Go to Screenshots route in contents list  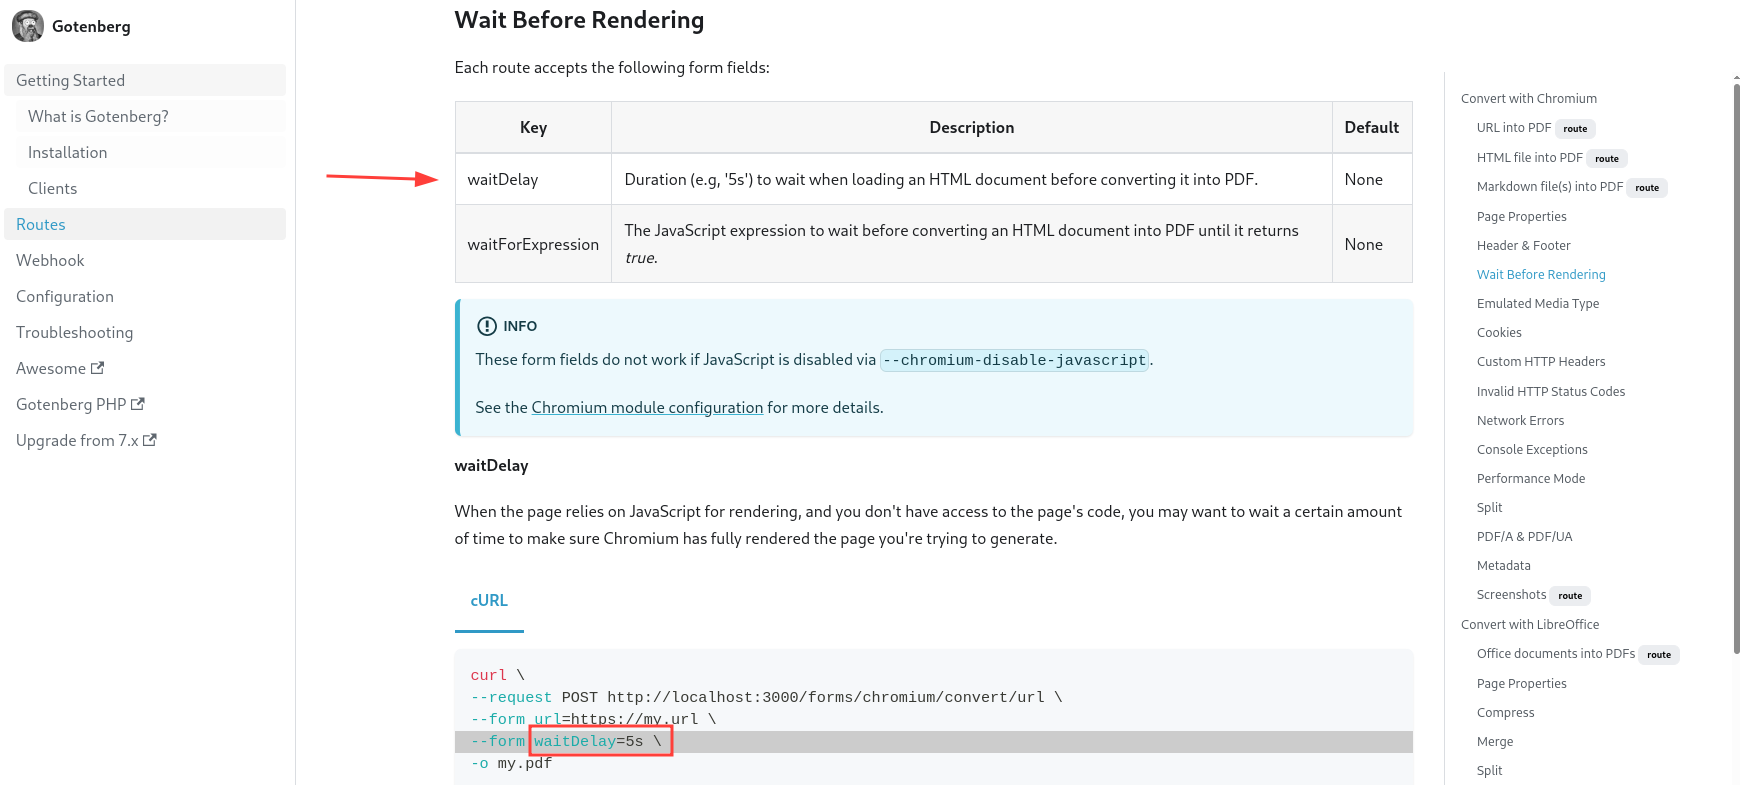(x=1511, y=595)
